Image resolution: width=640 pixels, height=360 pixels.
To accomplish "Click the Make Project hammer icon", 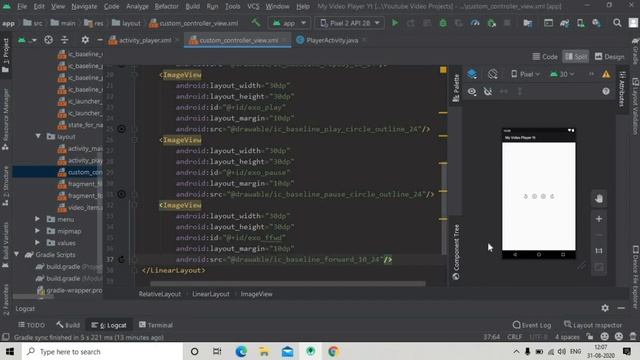I will click(x=256, y=23).
